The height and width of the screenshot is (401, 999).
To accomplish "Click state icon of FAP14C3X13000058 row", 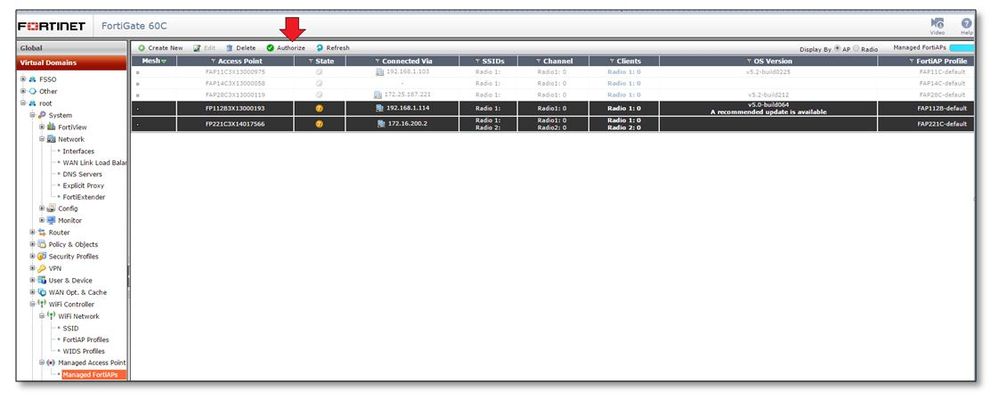I will point(319,84).
